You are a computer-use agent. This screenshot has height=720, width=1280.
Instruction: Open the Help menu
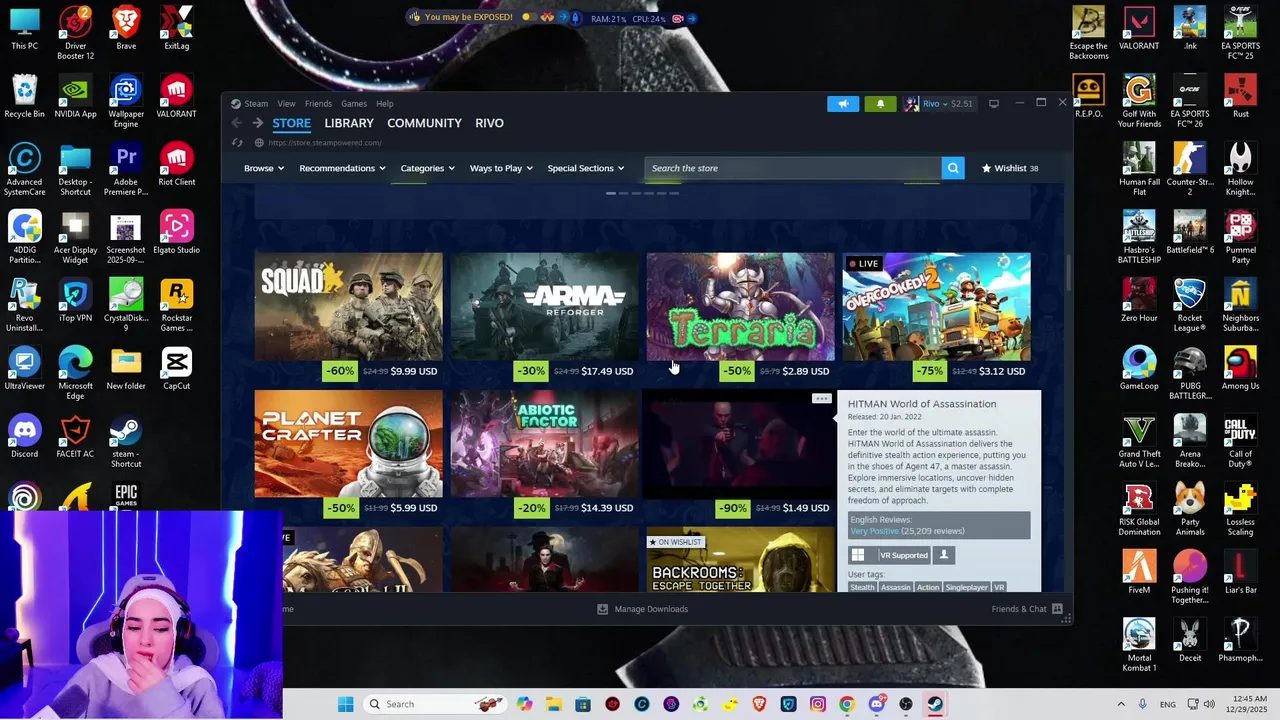click(385, 103)
